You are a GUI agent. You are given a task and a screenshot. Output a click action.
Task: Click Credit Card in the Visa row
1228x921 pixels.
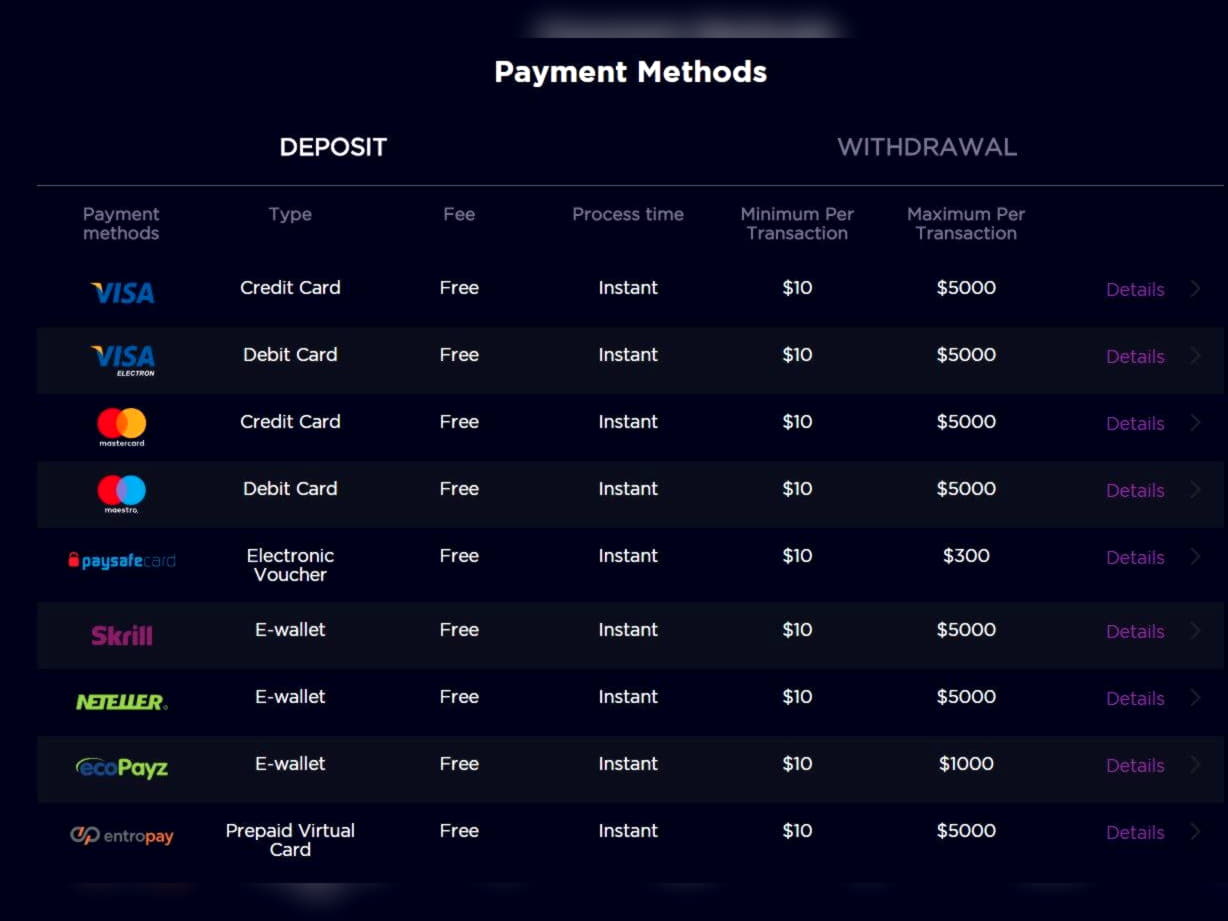(290, 288)
